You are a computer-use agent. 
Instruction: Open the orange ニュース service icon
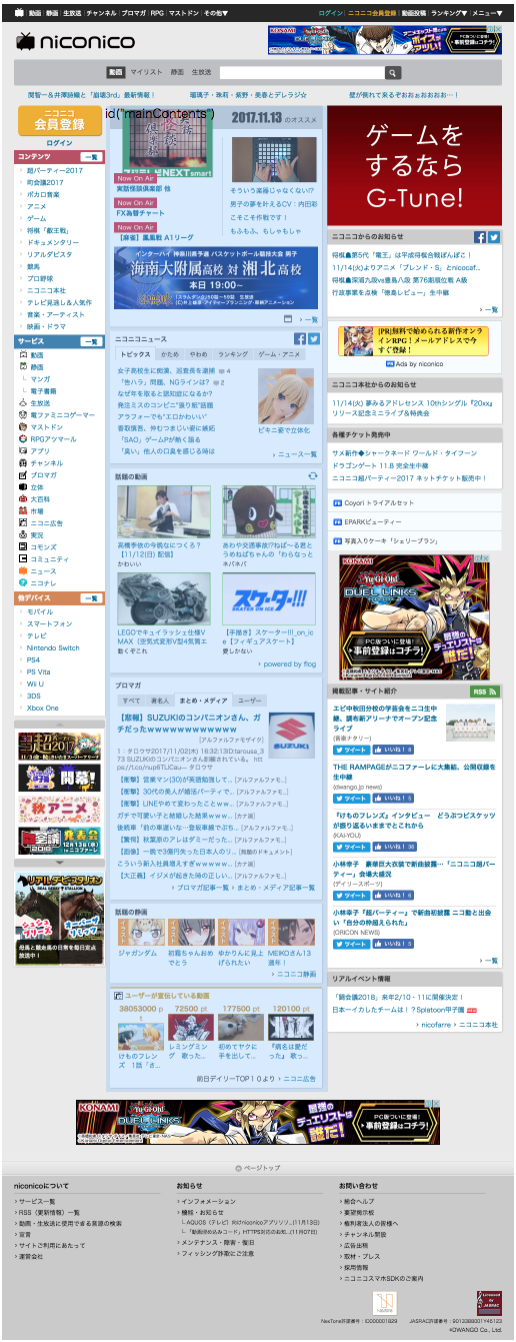click(21, 571)
